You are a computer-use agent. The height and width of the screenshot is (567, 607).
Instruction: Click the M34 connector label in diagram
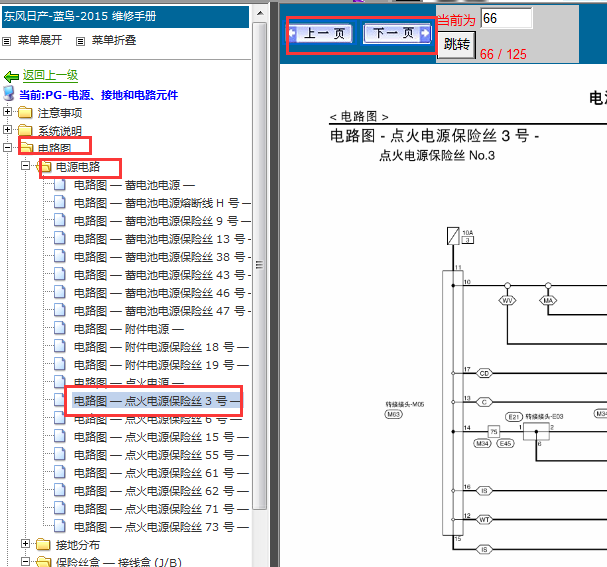coord(482,444)
